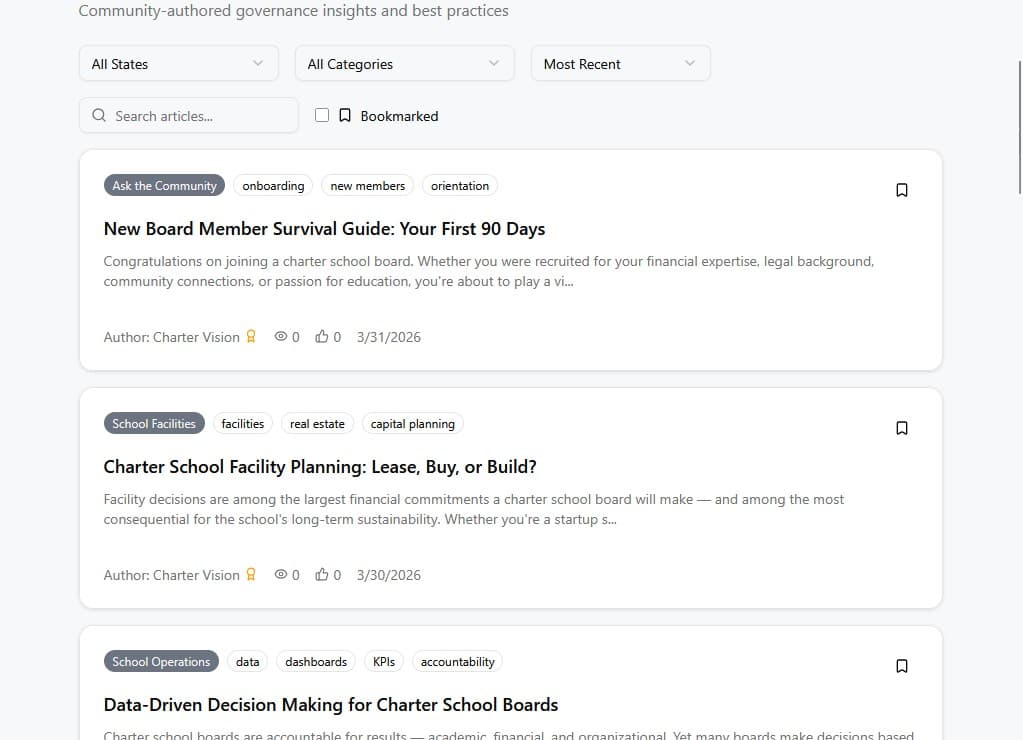Bookmark the New Board Member Survival Guide article
The height and width of the screenshot is (740, 1023).
click(x=902, y=190)
